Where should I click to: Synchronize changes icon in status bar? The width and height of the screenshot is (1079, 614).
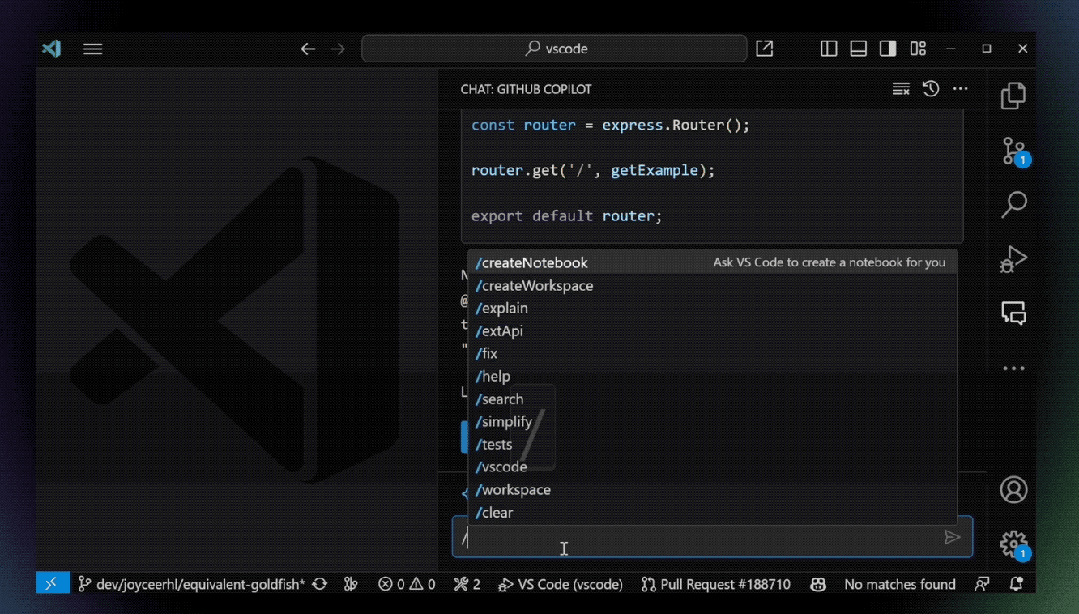319,584
